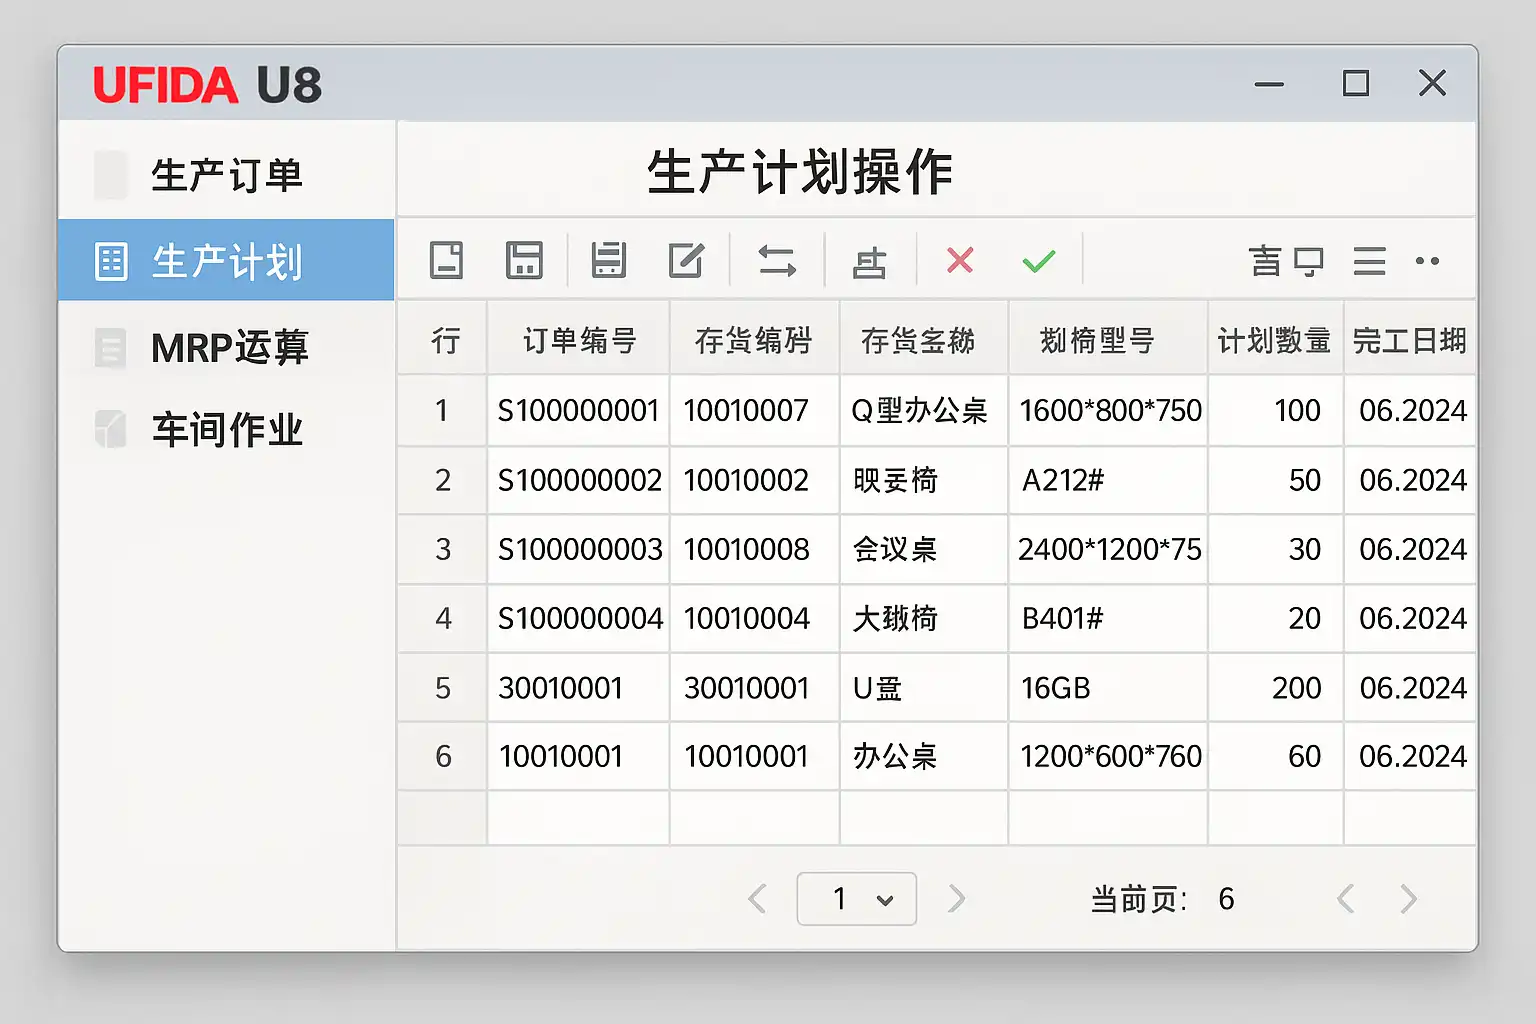Viewport: 1536px width, 1024px height.
Task: Open 生产订单 in the sidebar
Action: [x=226, y=175]
